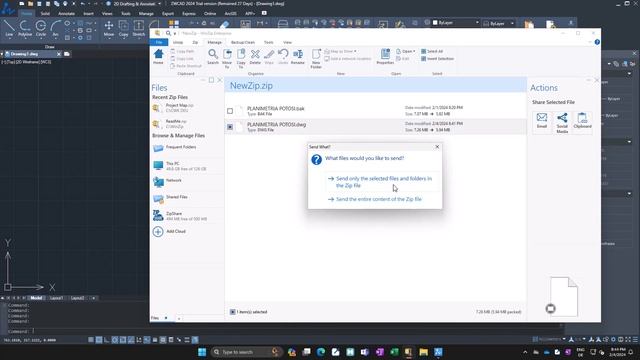The width and height of the screenshot is (640, 360).
Task: Select the Copy To icon in WinZip
Action: click(241, 58)
